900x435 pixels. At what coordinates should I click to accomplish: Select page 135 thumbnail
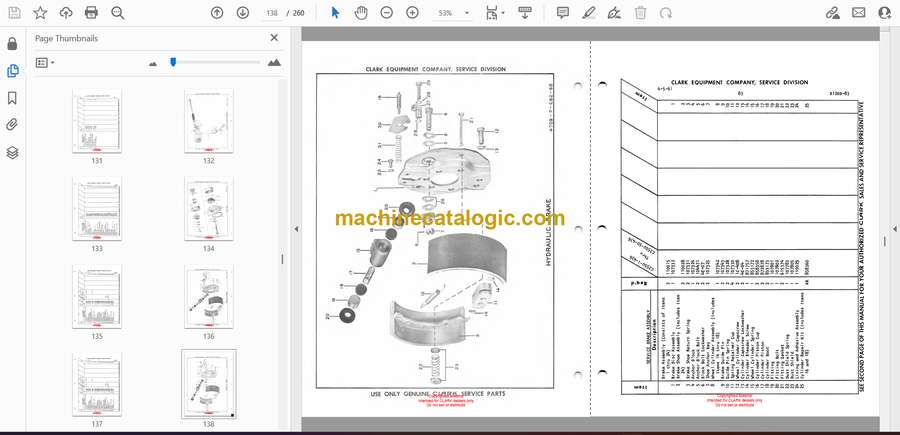click(x=97, y=297)
